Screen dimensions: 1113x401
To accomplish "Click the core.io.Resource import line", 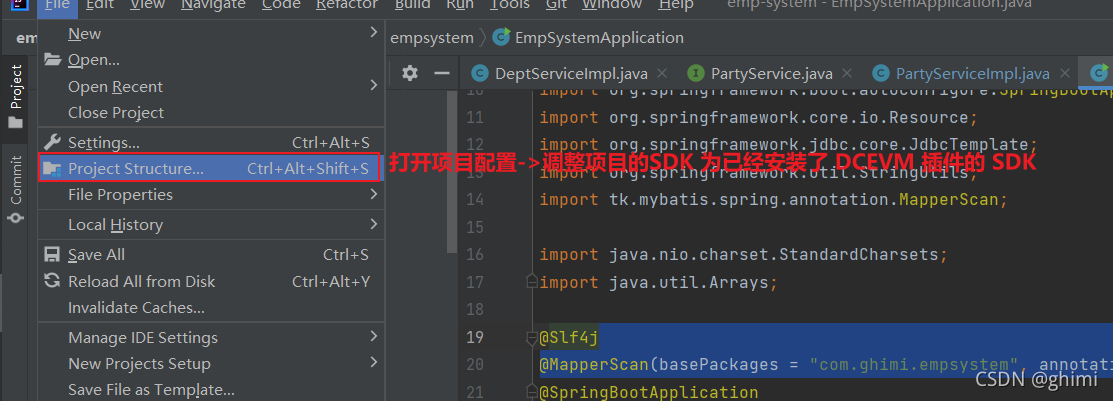I will (759, 117).
